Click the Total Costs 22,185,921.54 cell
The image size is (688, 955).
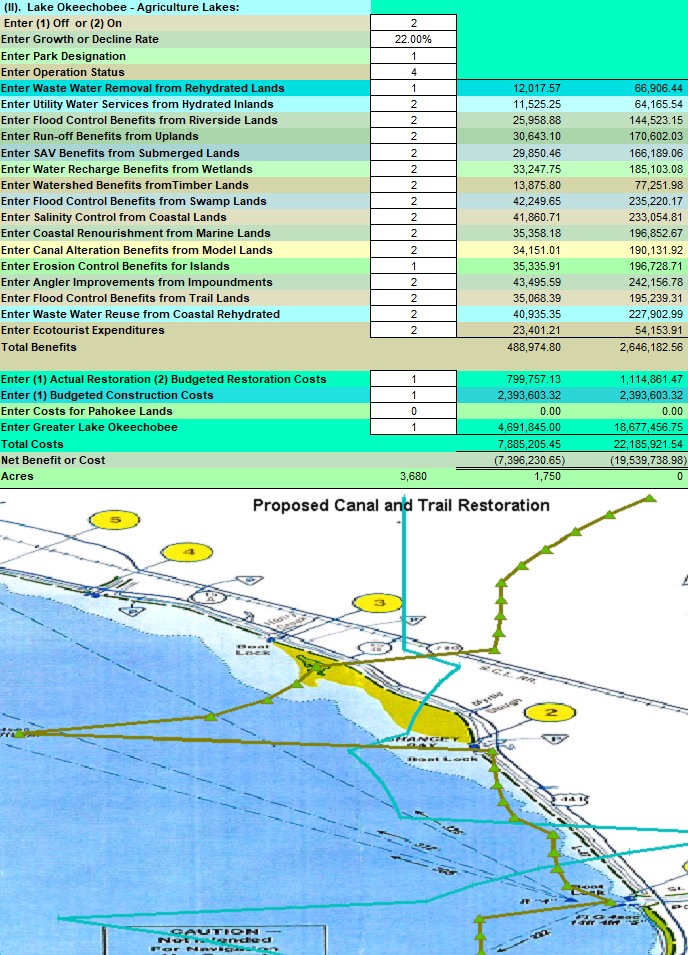point(629,444)
